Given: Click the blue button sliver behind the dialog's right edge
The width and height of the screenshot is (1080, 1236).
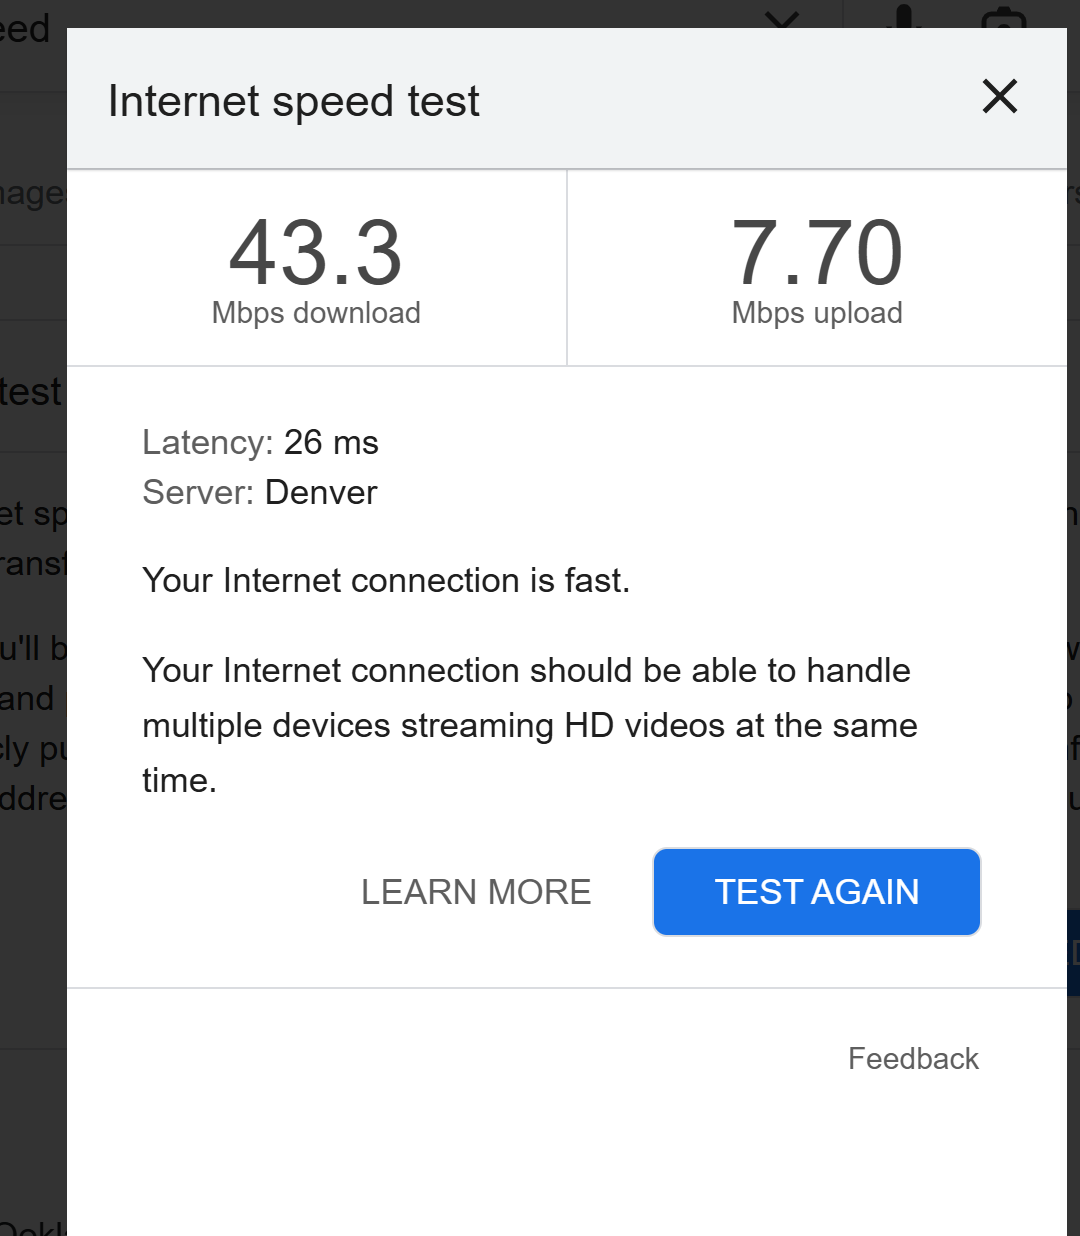Looking at the screenshot, I should [1073, 952].
